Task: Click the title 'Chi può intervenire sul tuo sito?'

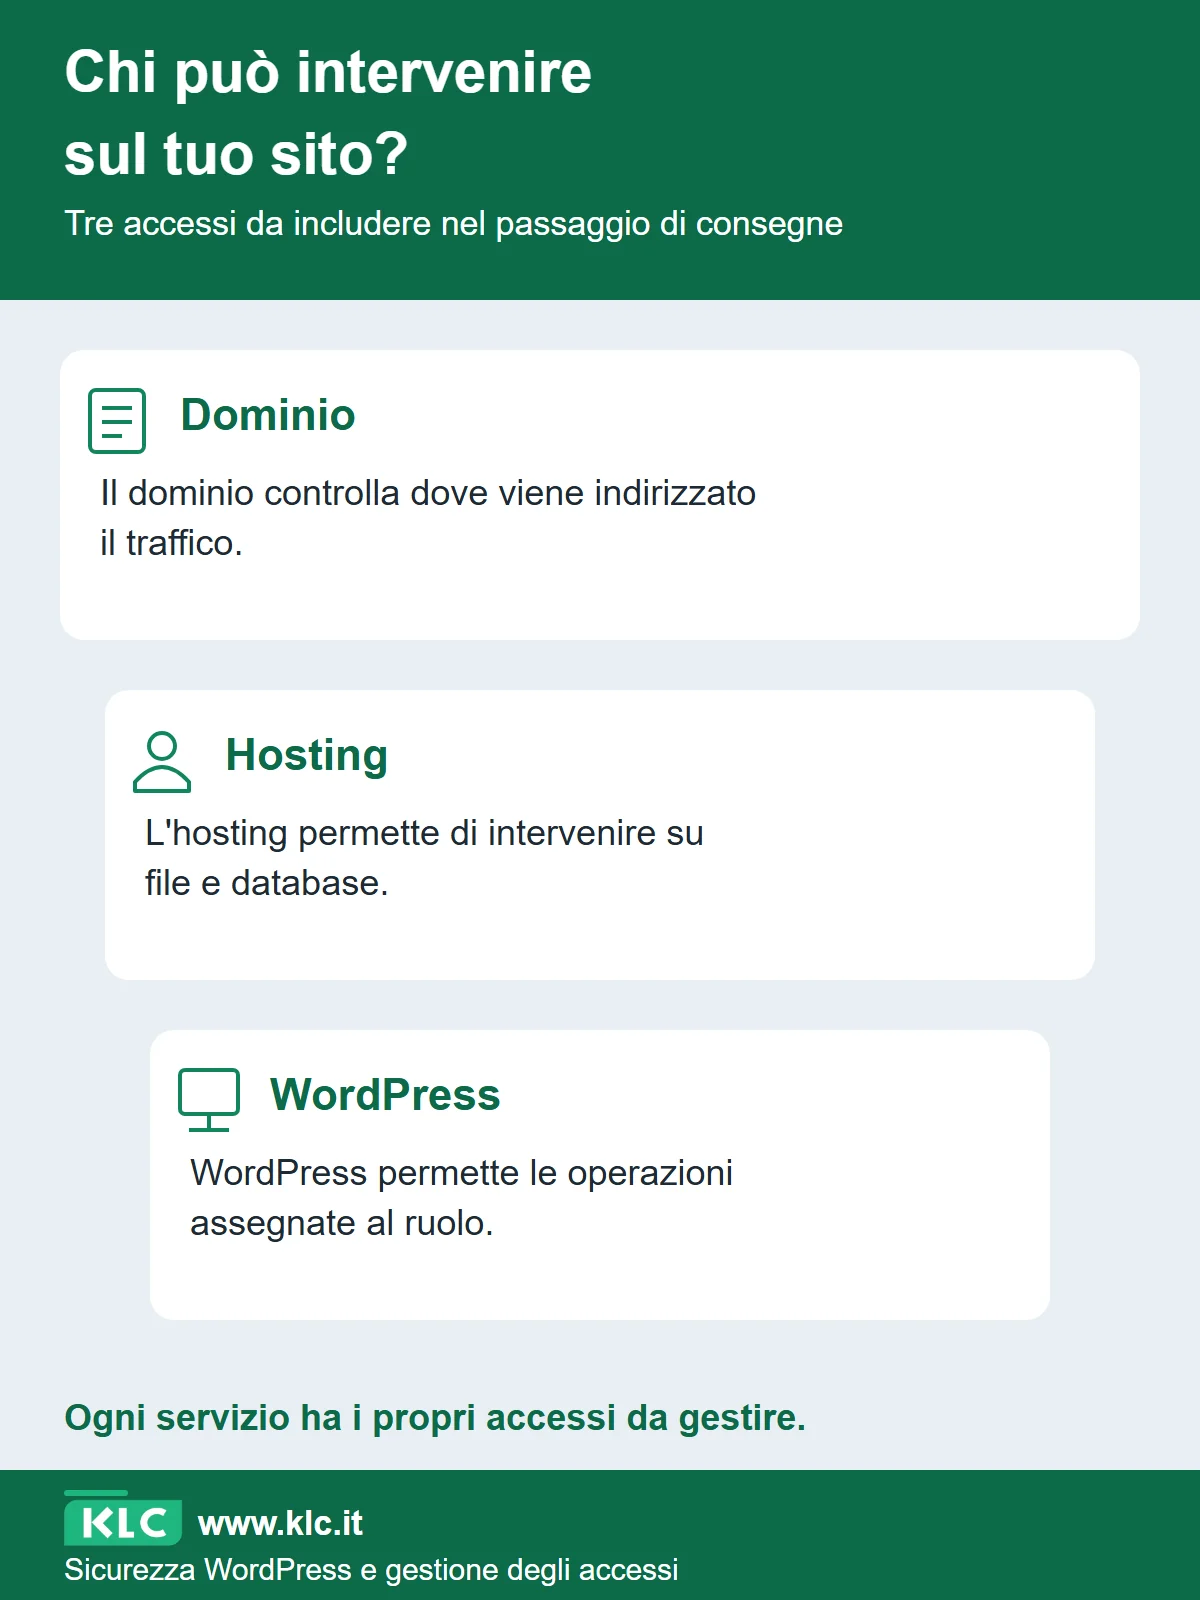Action: coord(328,113)
